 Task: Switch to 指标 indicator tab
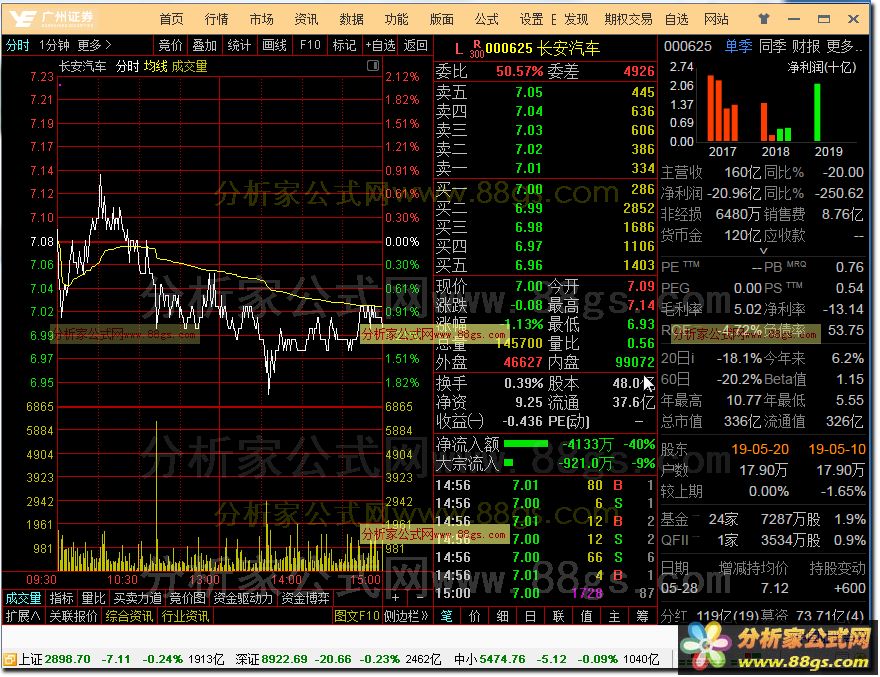click(x=61, y=598)
